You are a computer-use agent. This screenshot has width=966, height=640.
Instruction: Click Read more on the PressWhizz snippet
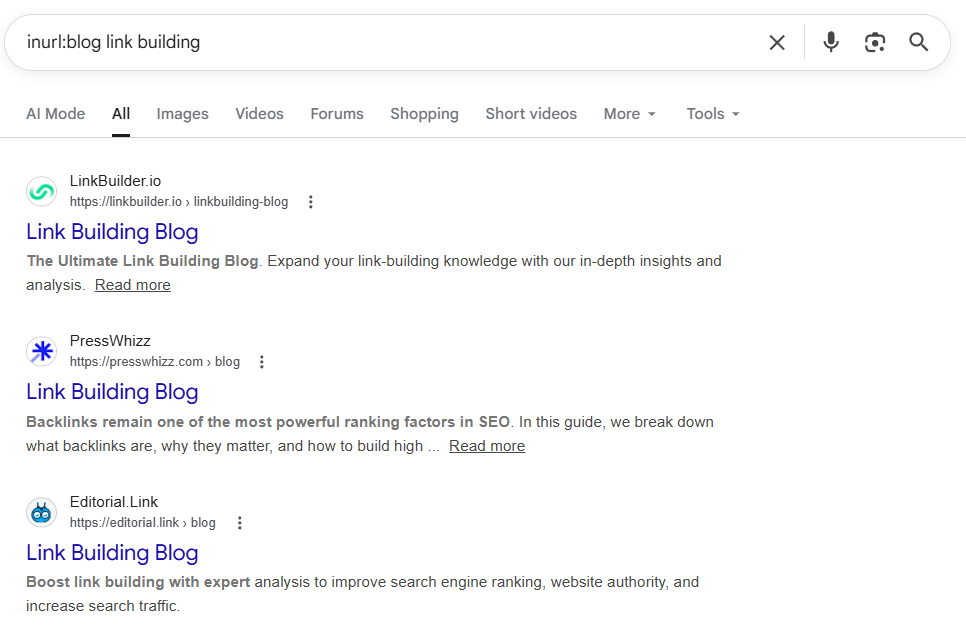click(x=487, y=445)
